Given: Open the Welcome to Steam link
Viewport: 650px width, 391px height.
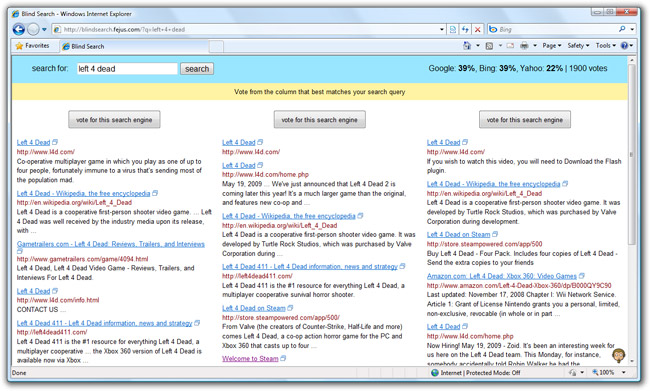Looking at the screenshot, I should [x=250, y=359].
